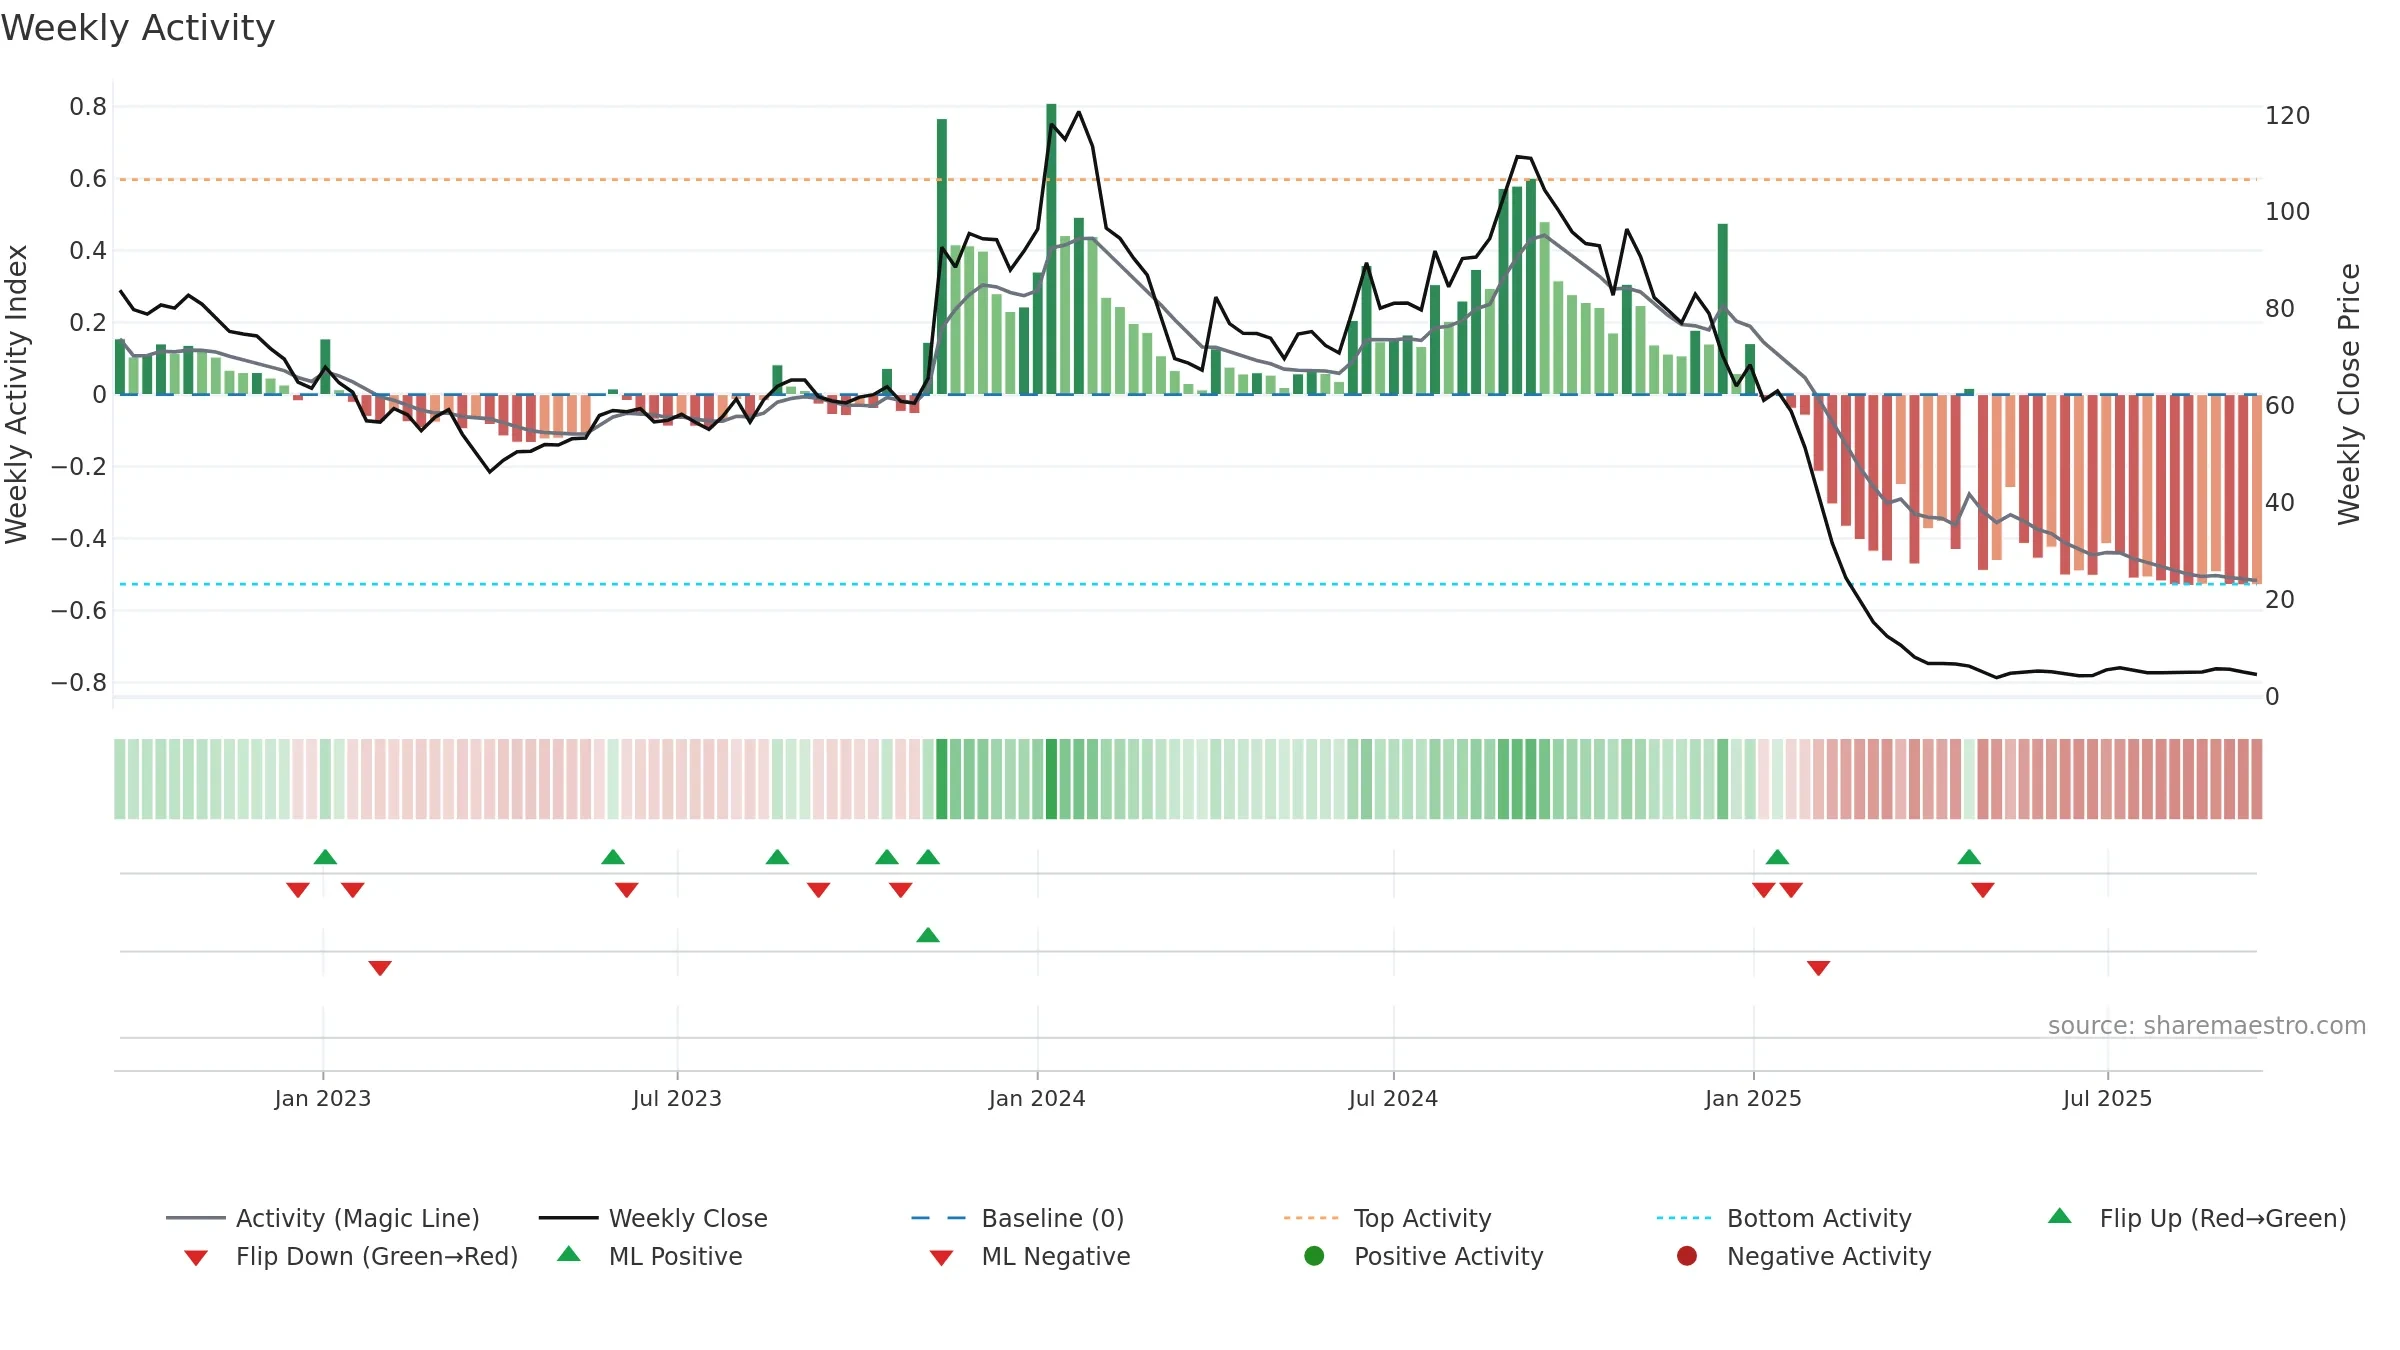The width and height of the screenshot is (2400, 1350).
Task: Toggle Top Activity legend entry
Action: tap(1387, 1218)
